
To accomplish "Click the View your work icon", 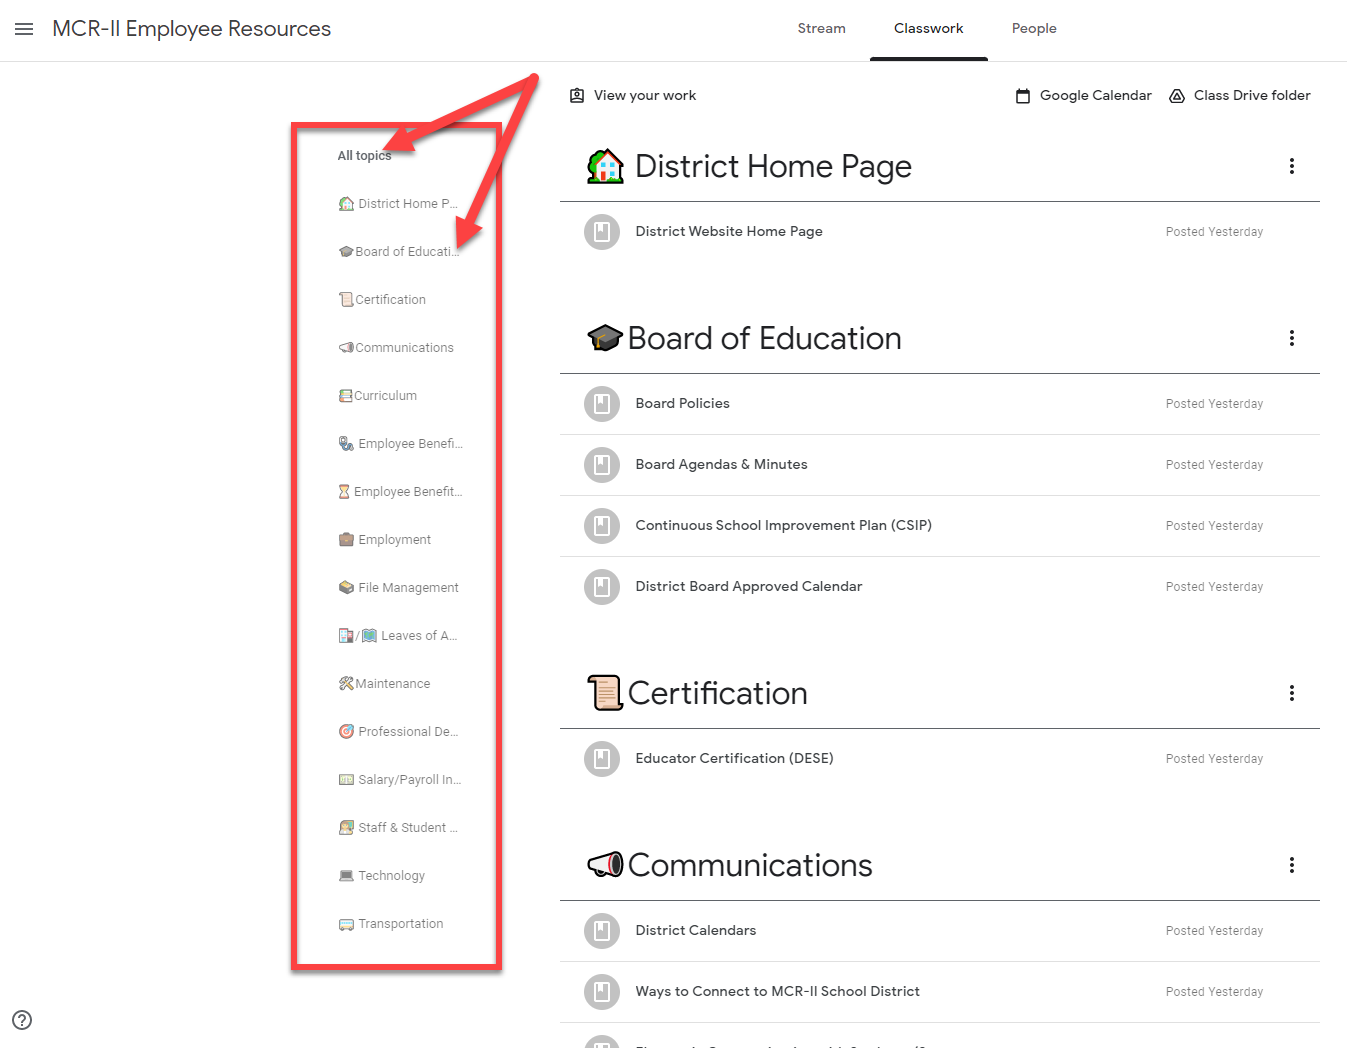I will click(x=577, y=95).
